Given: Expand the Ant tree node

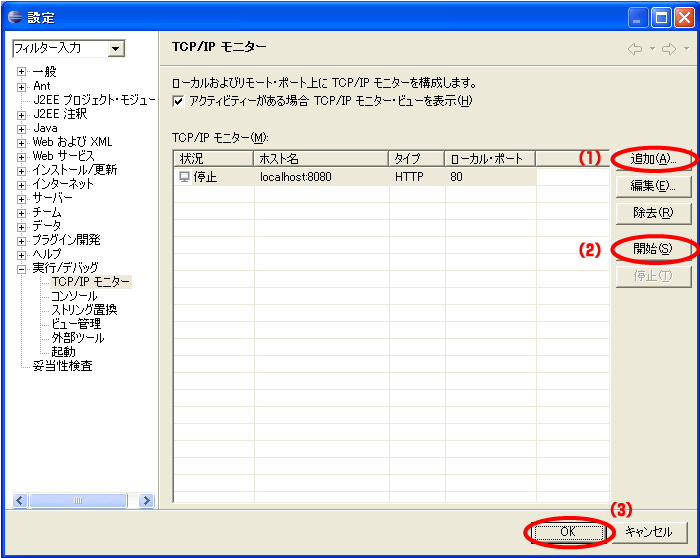Looking at the screenshot, I should (x=21, y=87).
